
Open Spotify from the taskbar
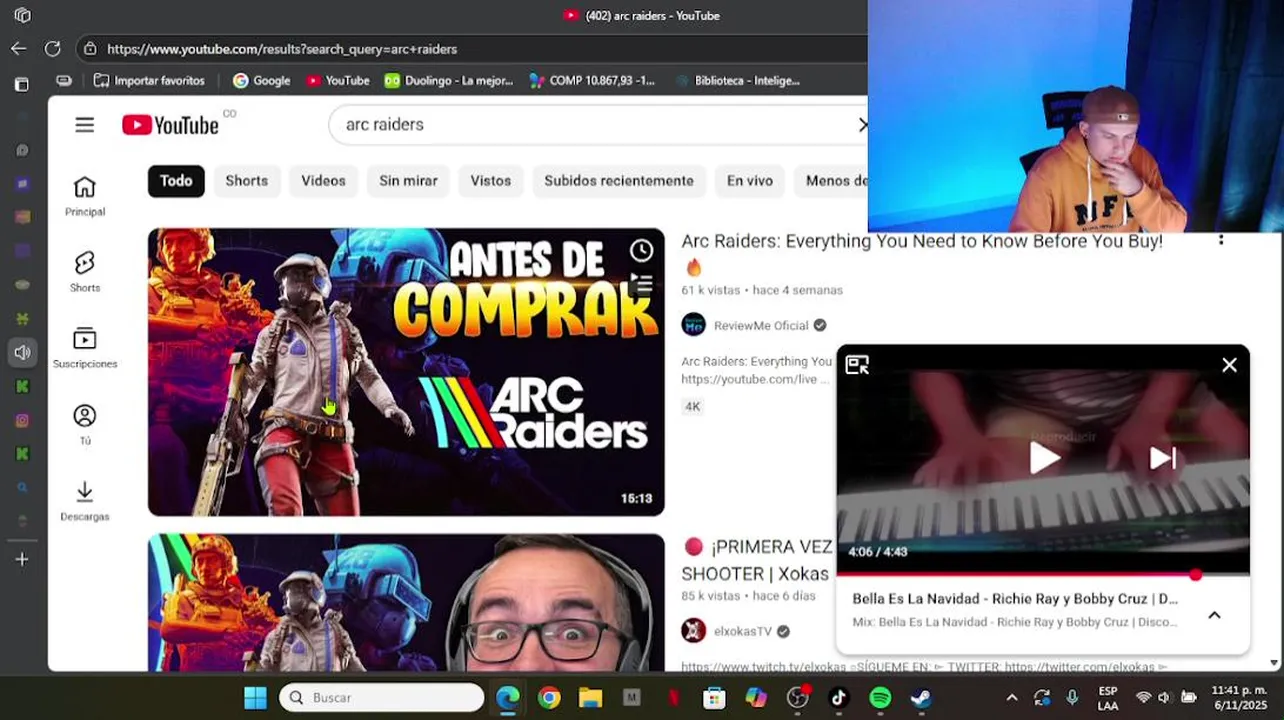[880, 698]
